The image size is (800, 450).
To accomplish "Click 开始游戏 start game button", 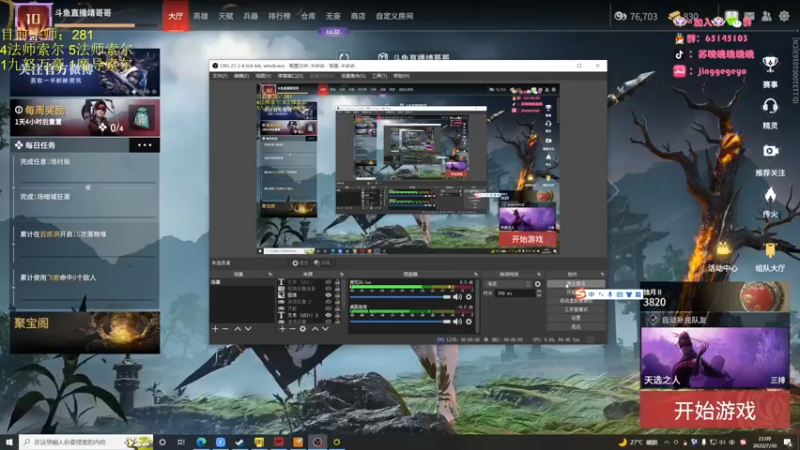I will pyautogui.click(x=715, y=410).
